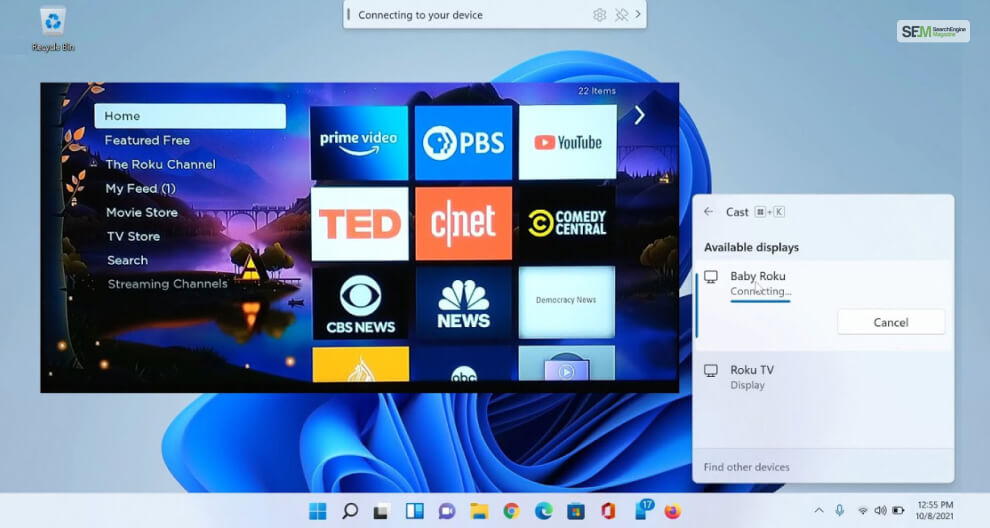Open the YouTube channel tile
The image size is (990, 528).
coord(568,142)
